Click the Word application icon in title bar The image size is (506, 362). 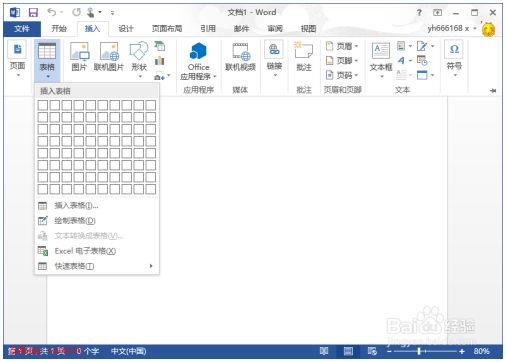click(15, 13)
